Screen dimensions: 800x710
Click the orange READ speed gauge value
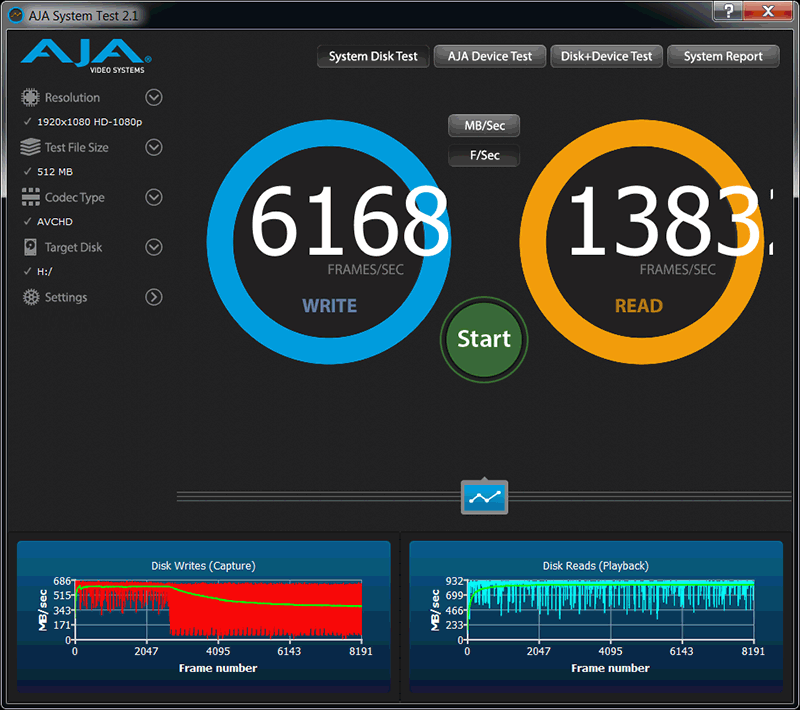tap(669, 221)
